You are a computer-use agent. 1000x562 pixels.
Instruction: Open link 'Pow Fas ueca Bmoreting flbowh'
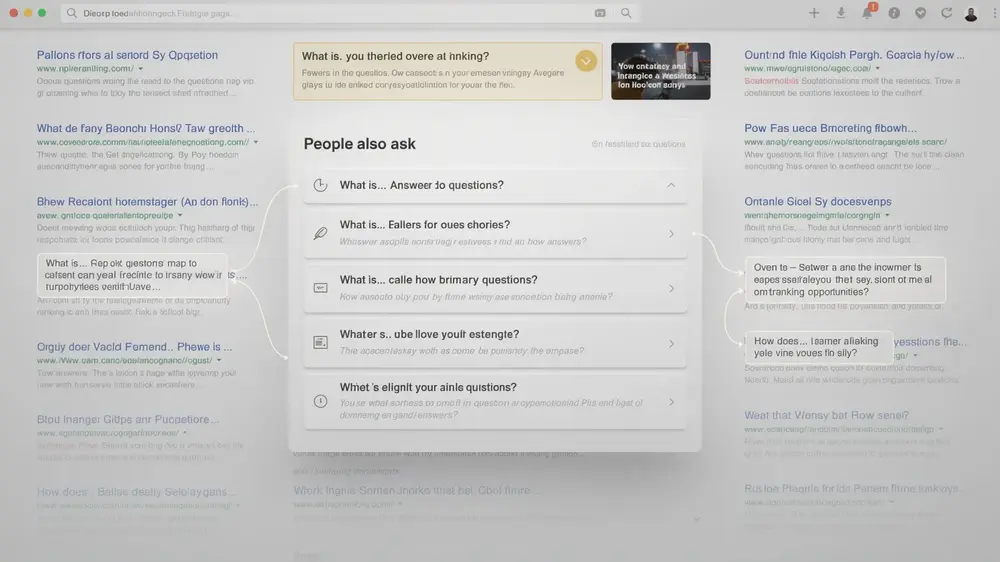830,128
